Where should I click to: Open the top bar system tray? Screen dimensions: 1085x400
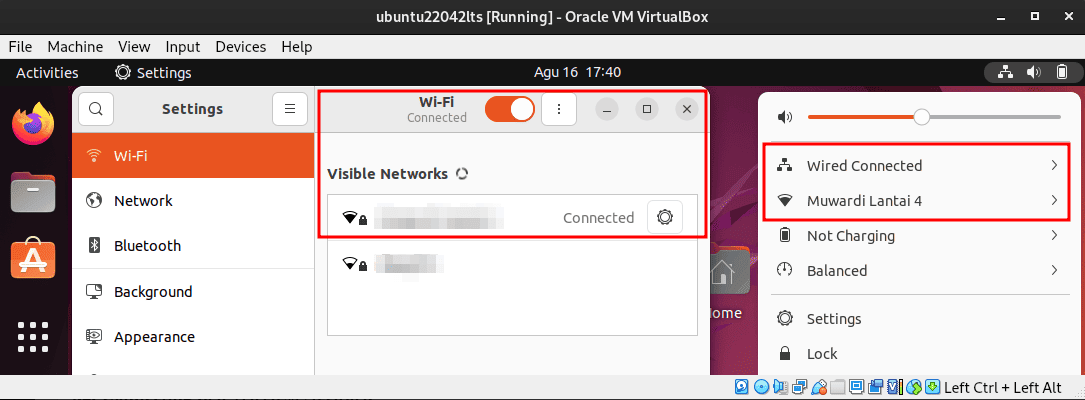pos(1034,72)
